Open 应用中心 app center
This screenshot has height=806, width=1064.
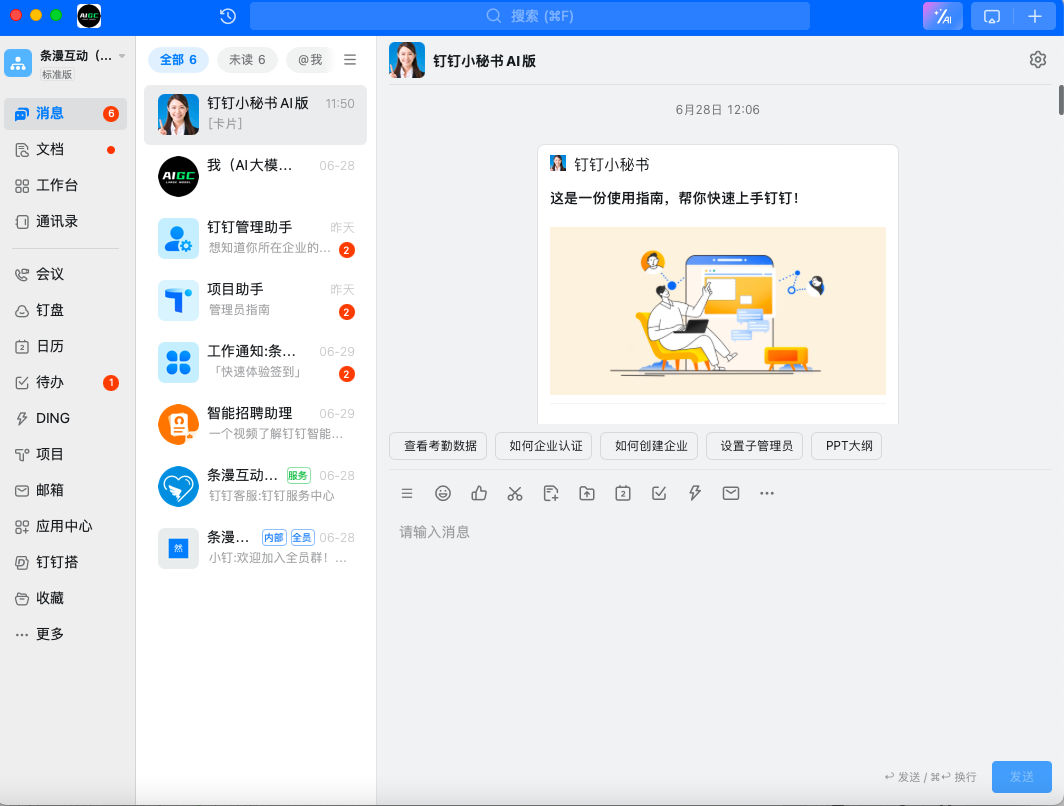point(65,526)
